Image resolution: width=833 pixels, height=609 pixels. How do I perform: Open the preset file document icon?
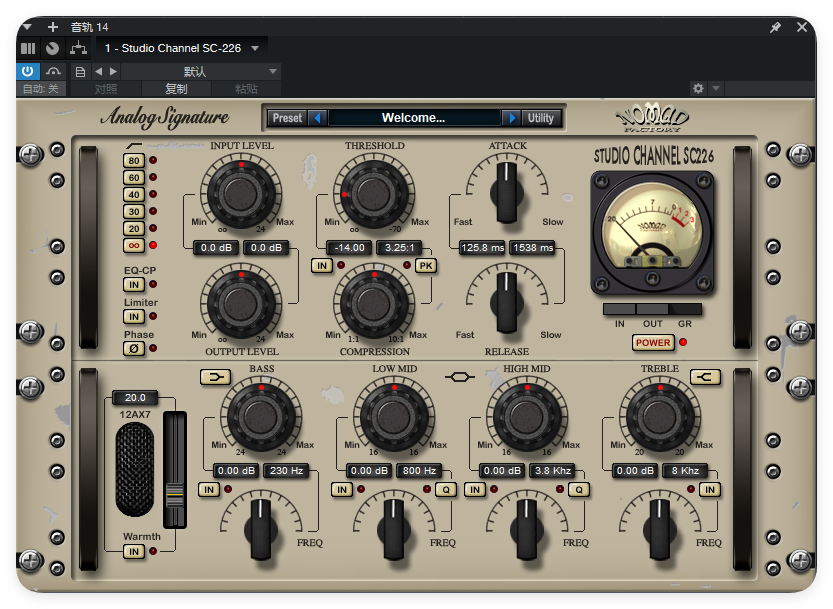[x=80, y=72]
